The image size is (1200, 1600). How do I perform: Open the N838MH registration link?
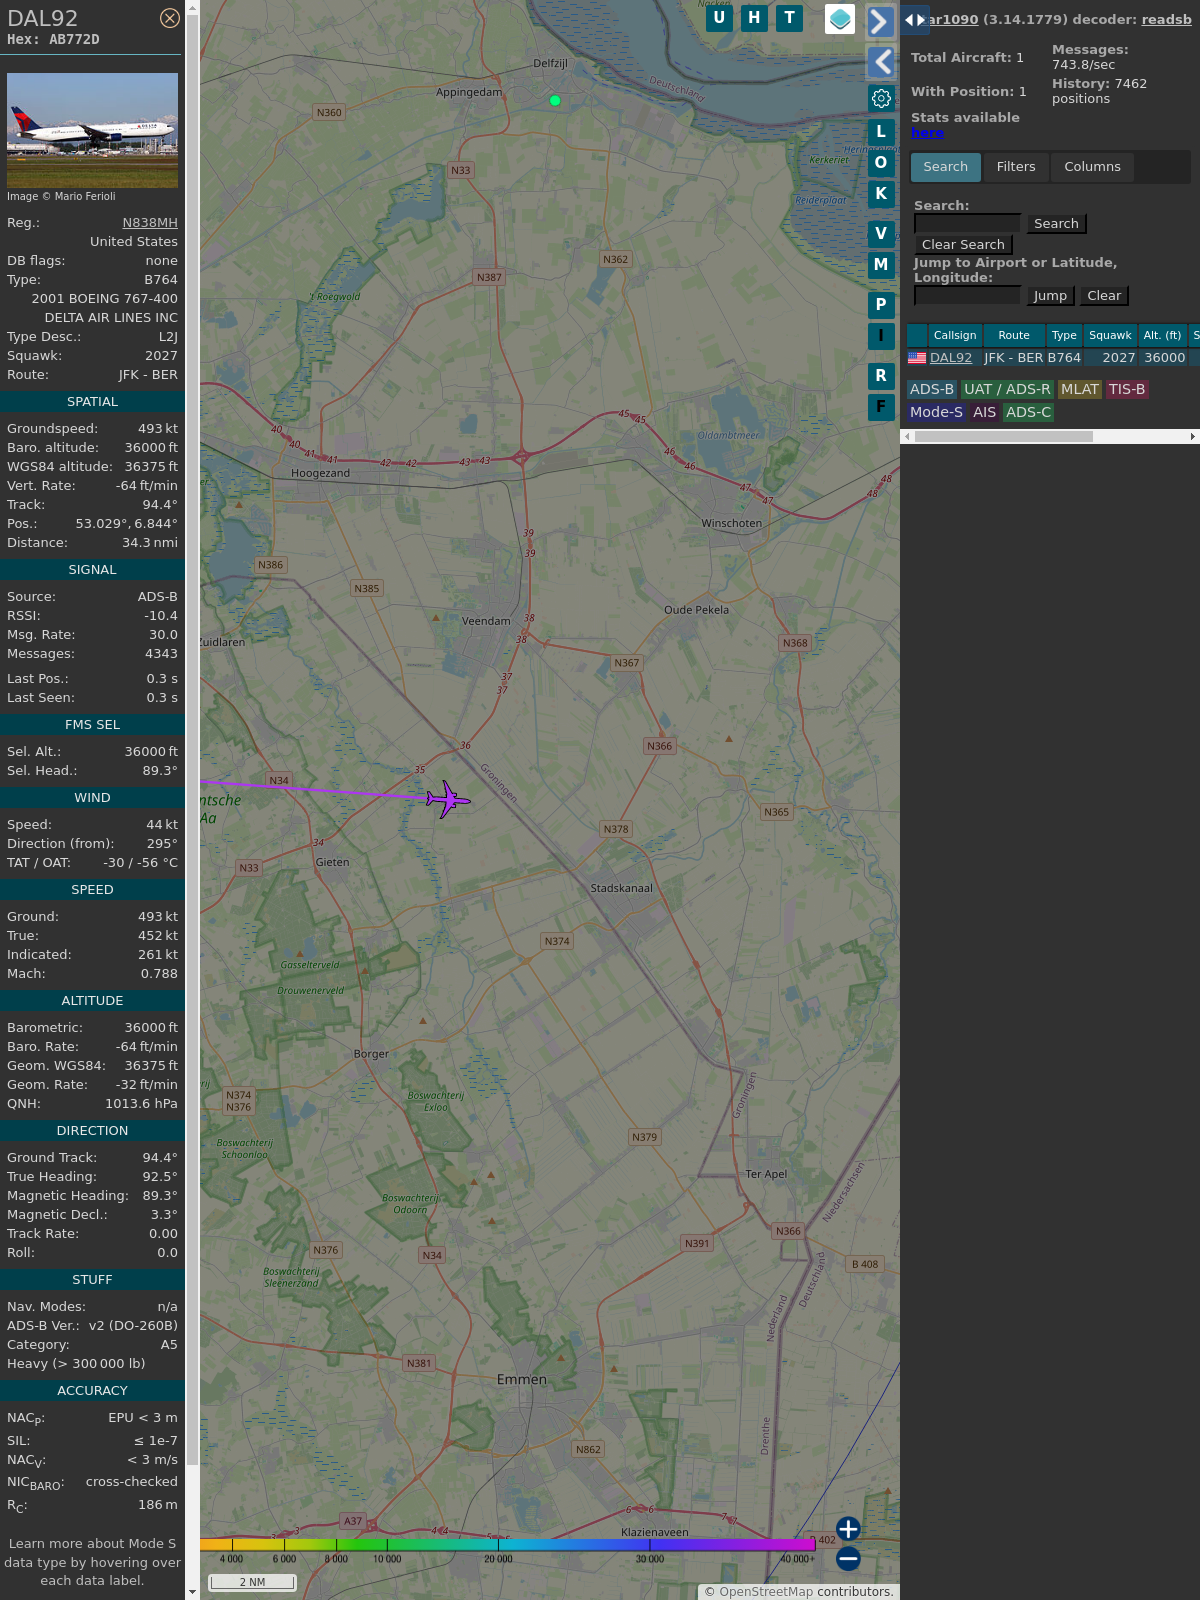pos(150,223)
